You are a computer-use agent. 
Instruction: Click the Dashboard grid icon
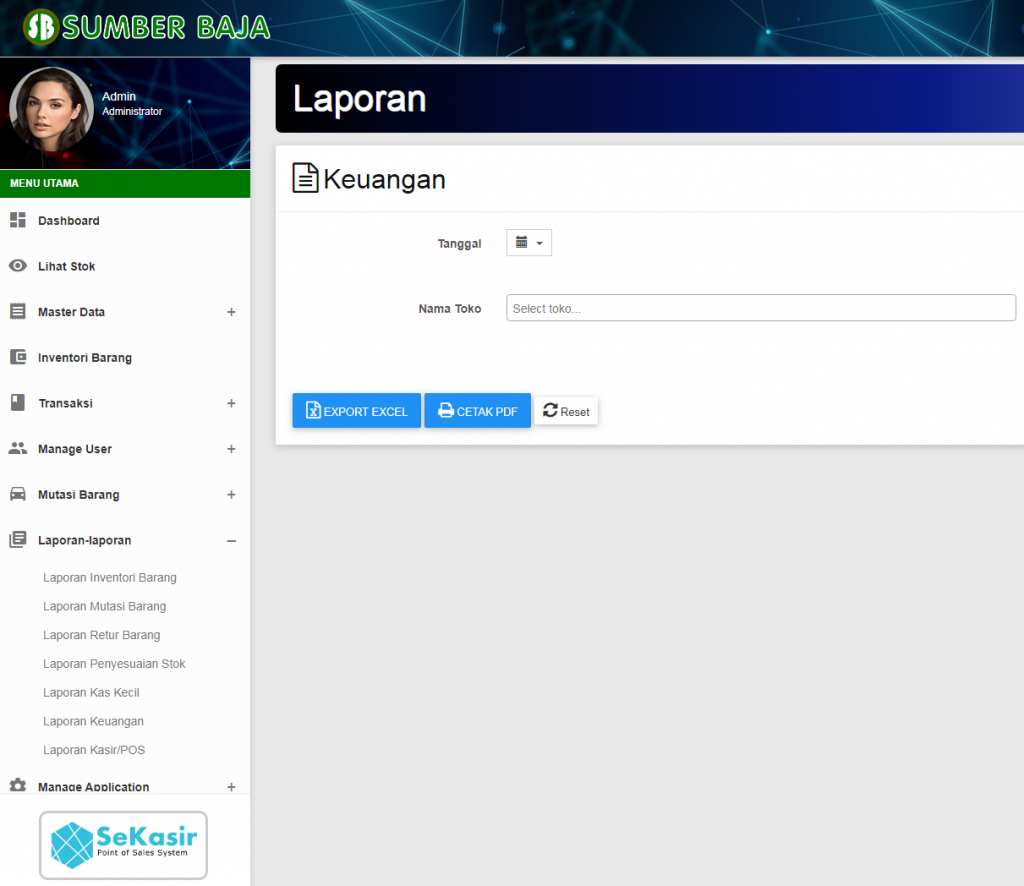(x=18, y=220)
